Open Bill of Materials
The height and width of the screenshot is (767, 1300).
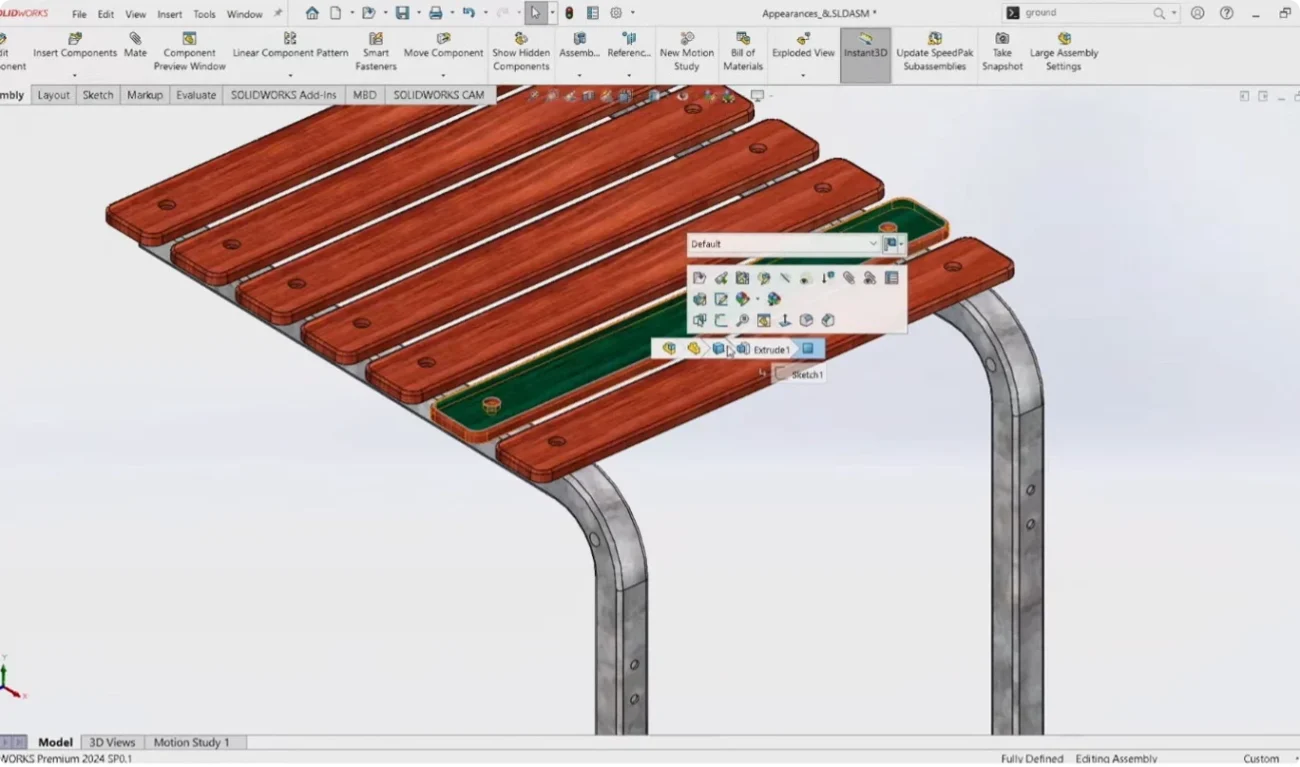[743, 52]
